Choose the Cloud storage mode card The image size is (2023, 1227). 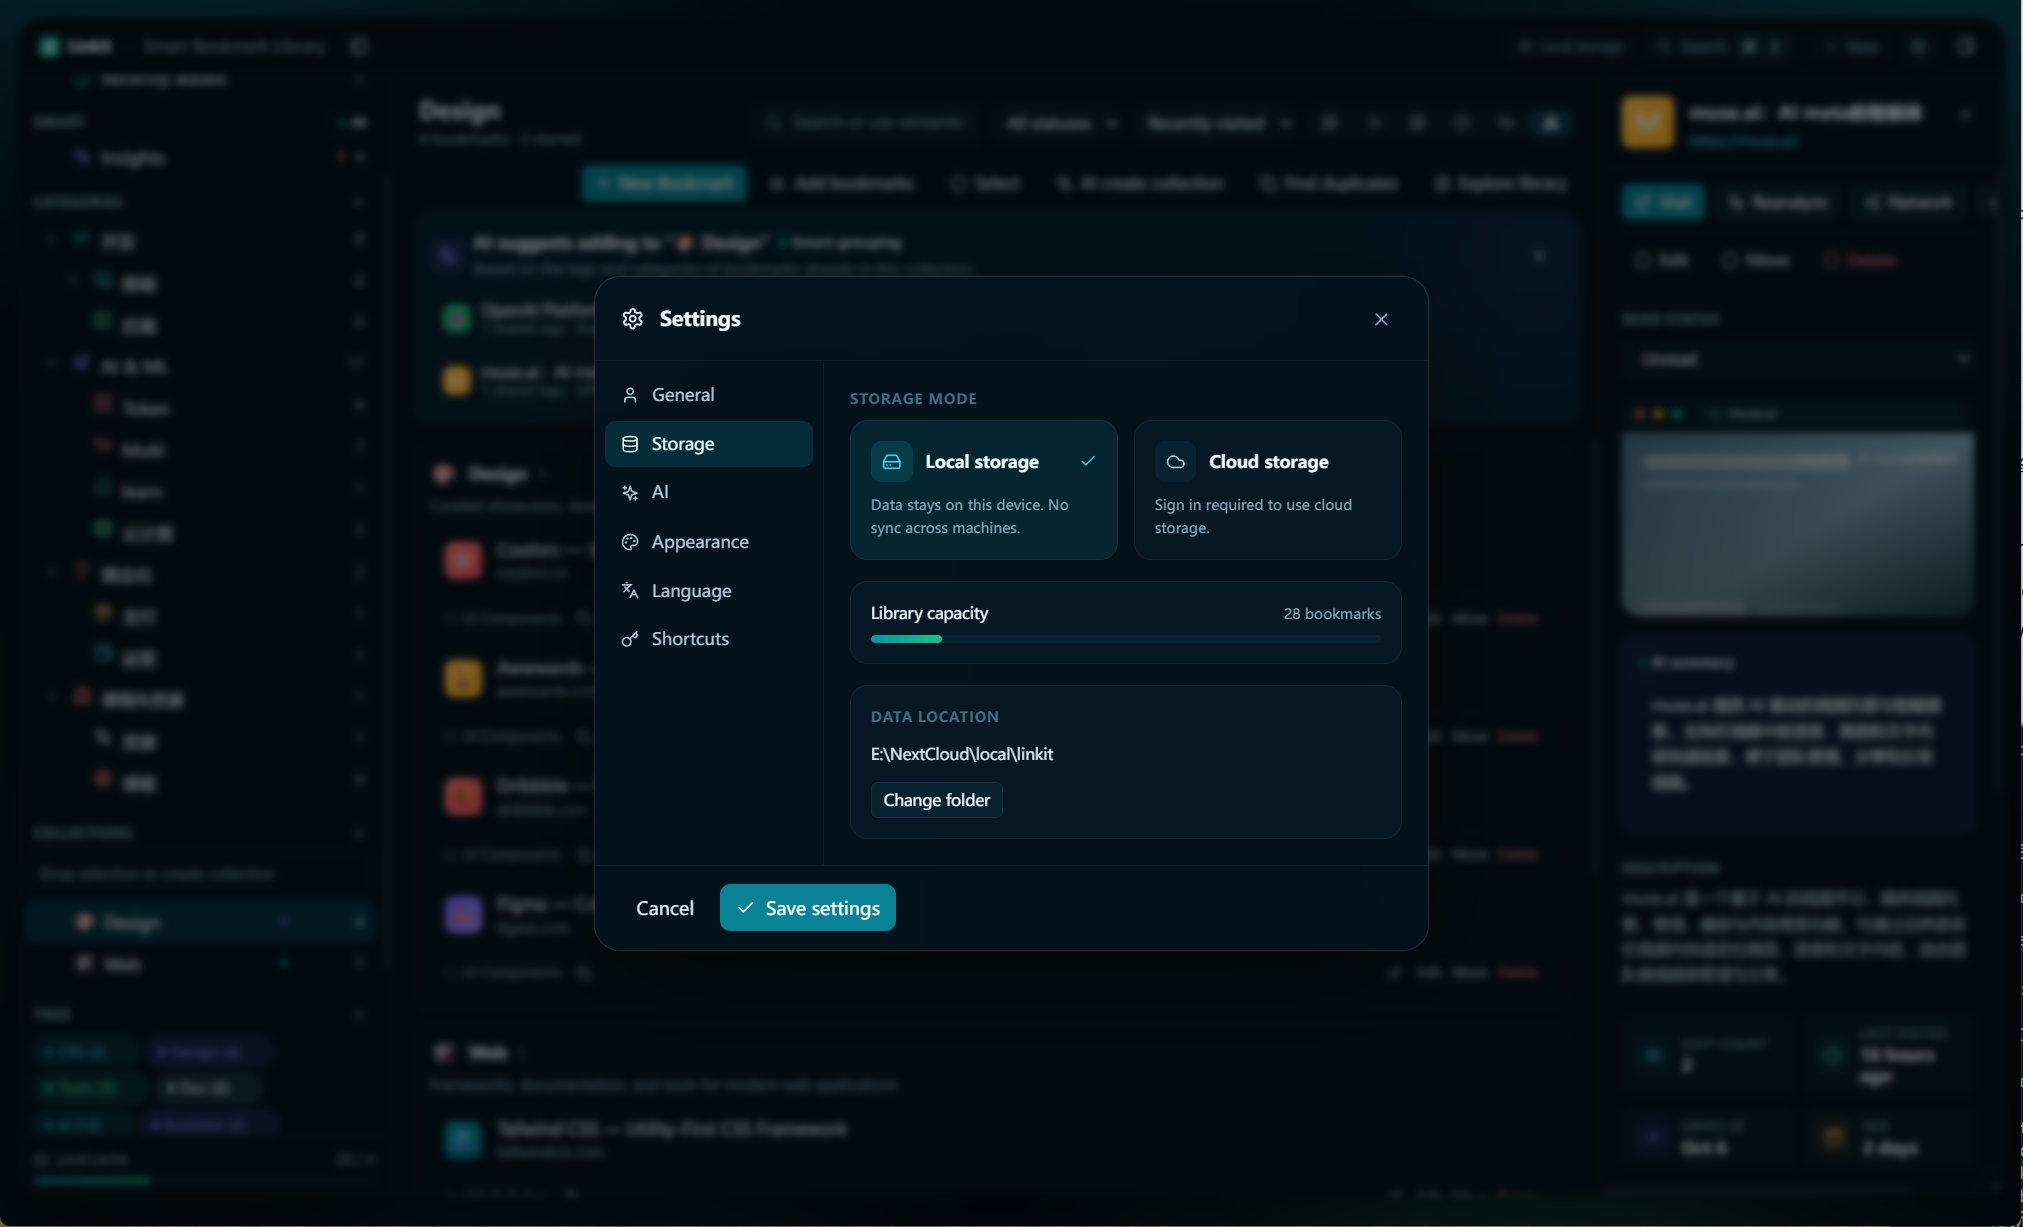[1267, 490]
